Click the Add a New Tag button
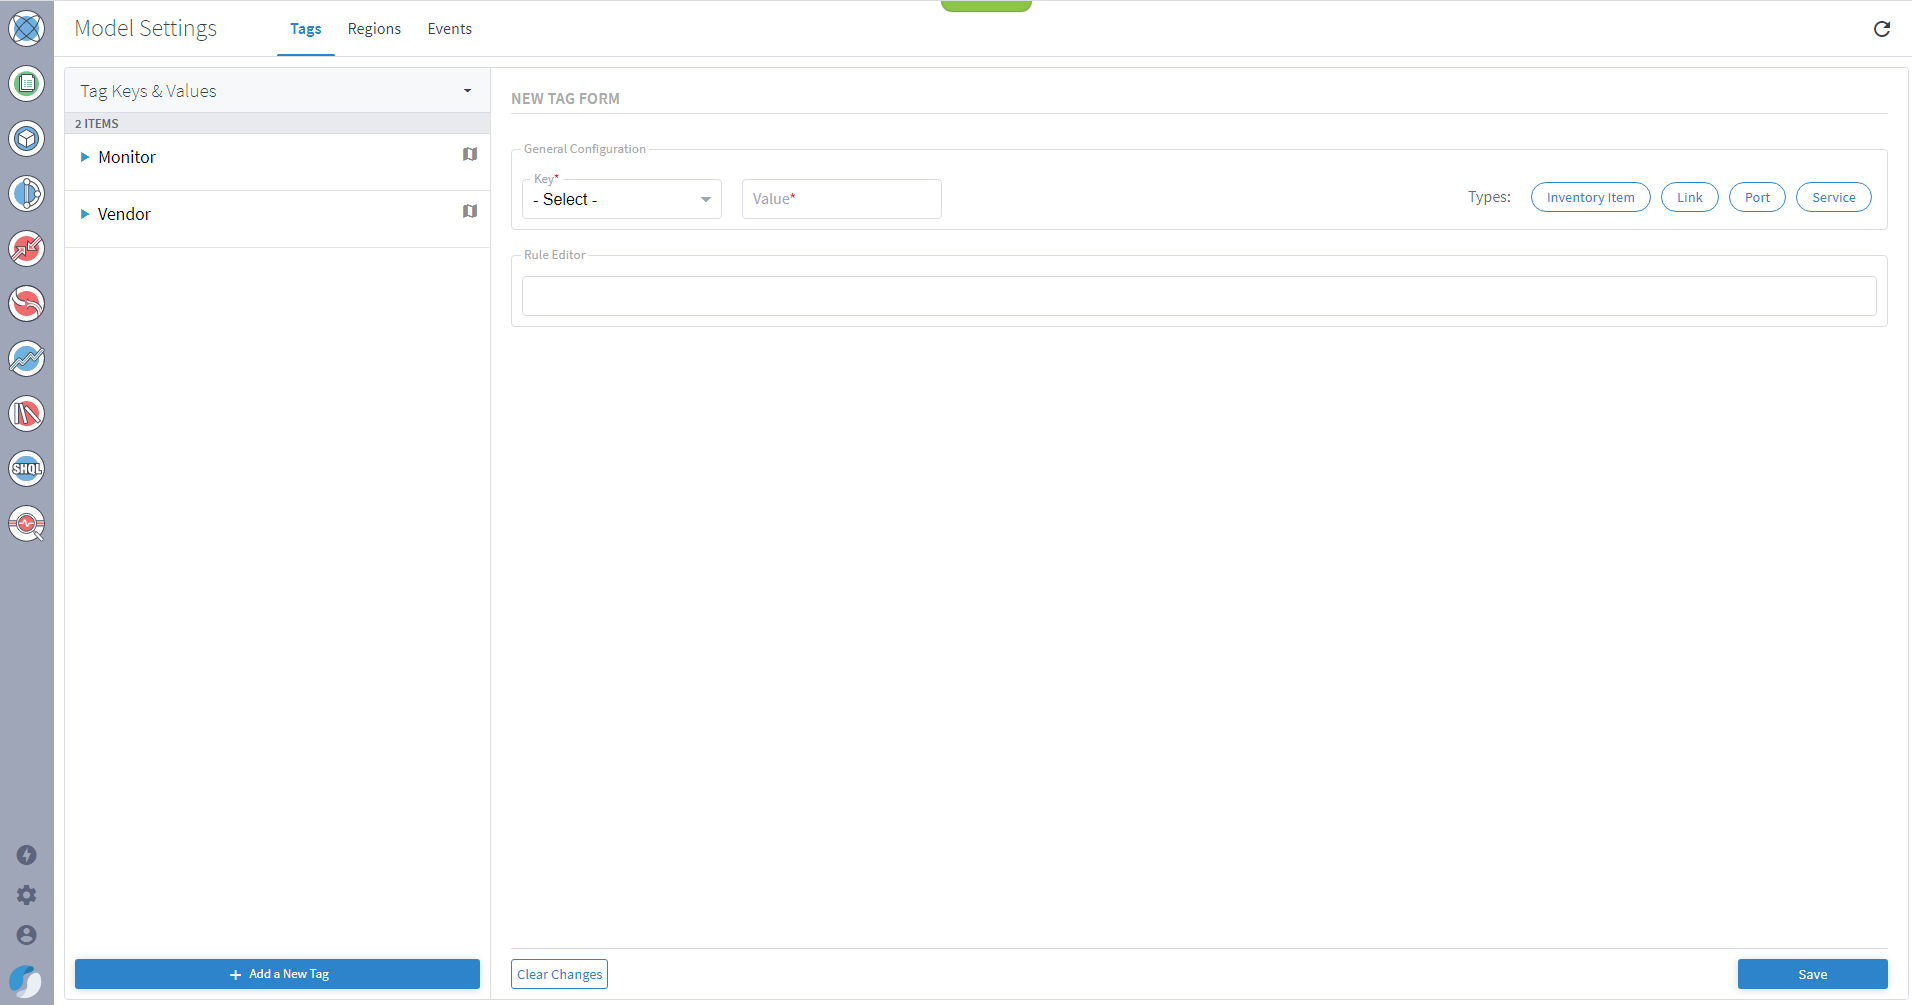Image resolution: width=1912 pixels, height=1005 pixels. [x=277, y=973]
